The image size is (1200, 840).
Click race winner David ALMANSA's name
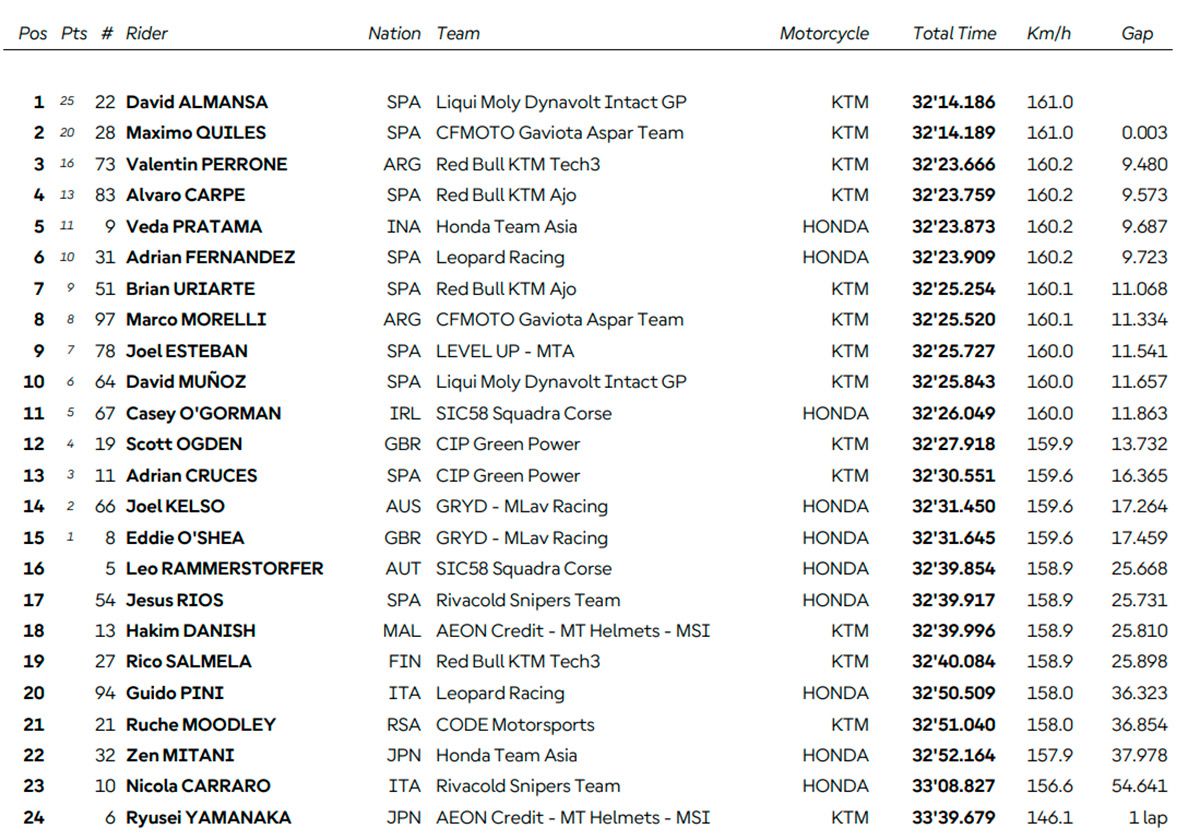click(x=197, y=102)
